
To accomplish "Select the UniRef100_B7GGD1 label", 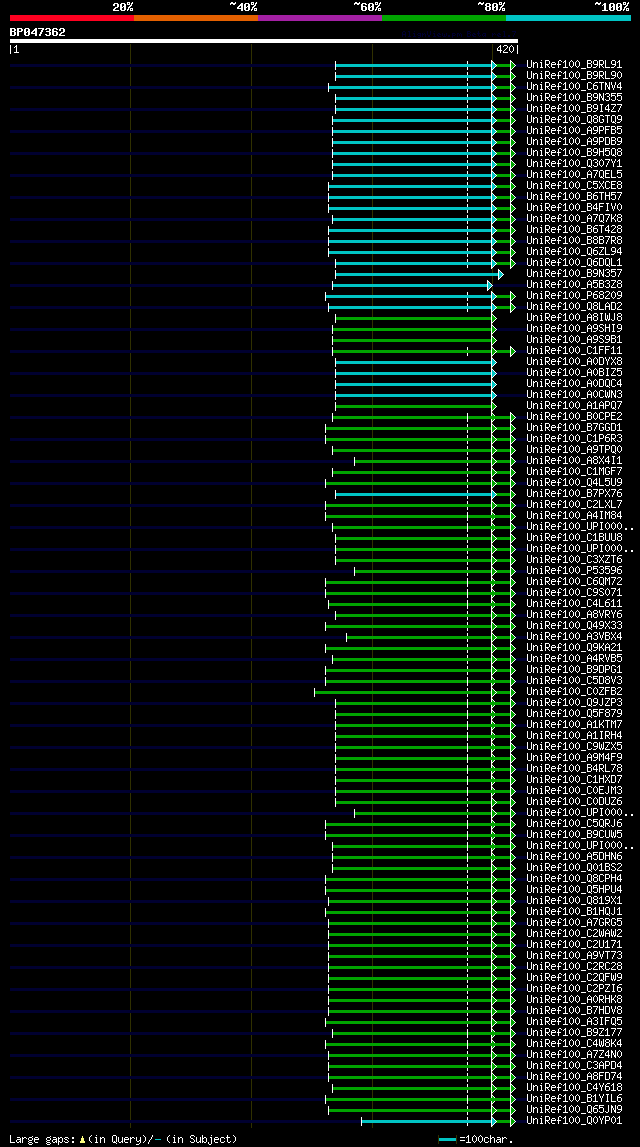I will coord(574,427).
